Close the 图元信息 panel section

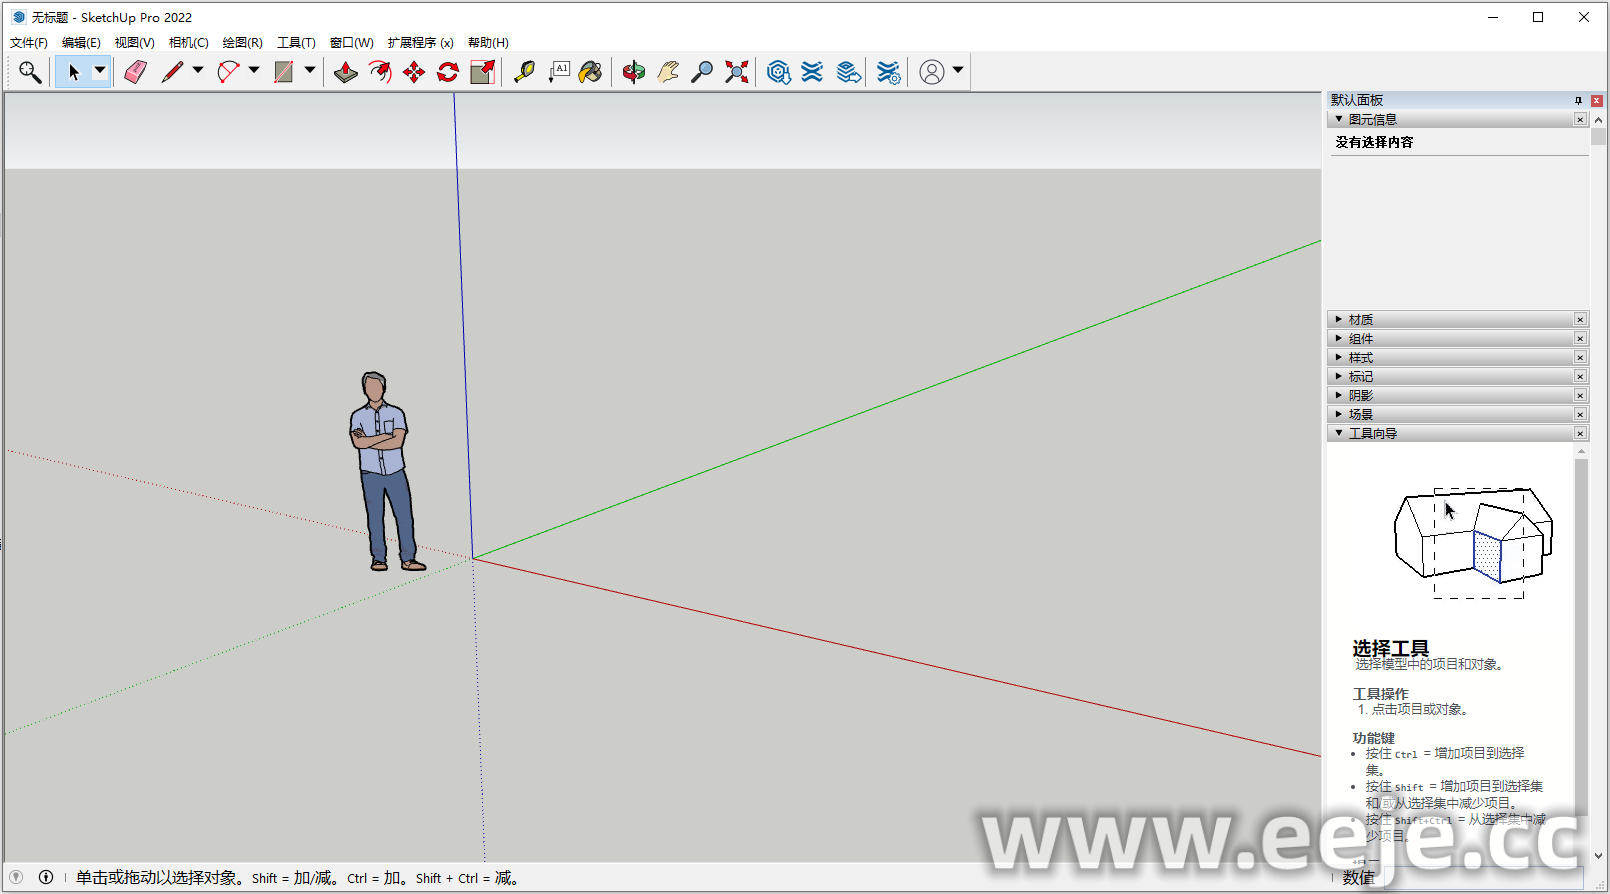(x=1580, y=120)
